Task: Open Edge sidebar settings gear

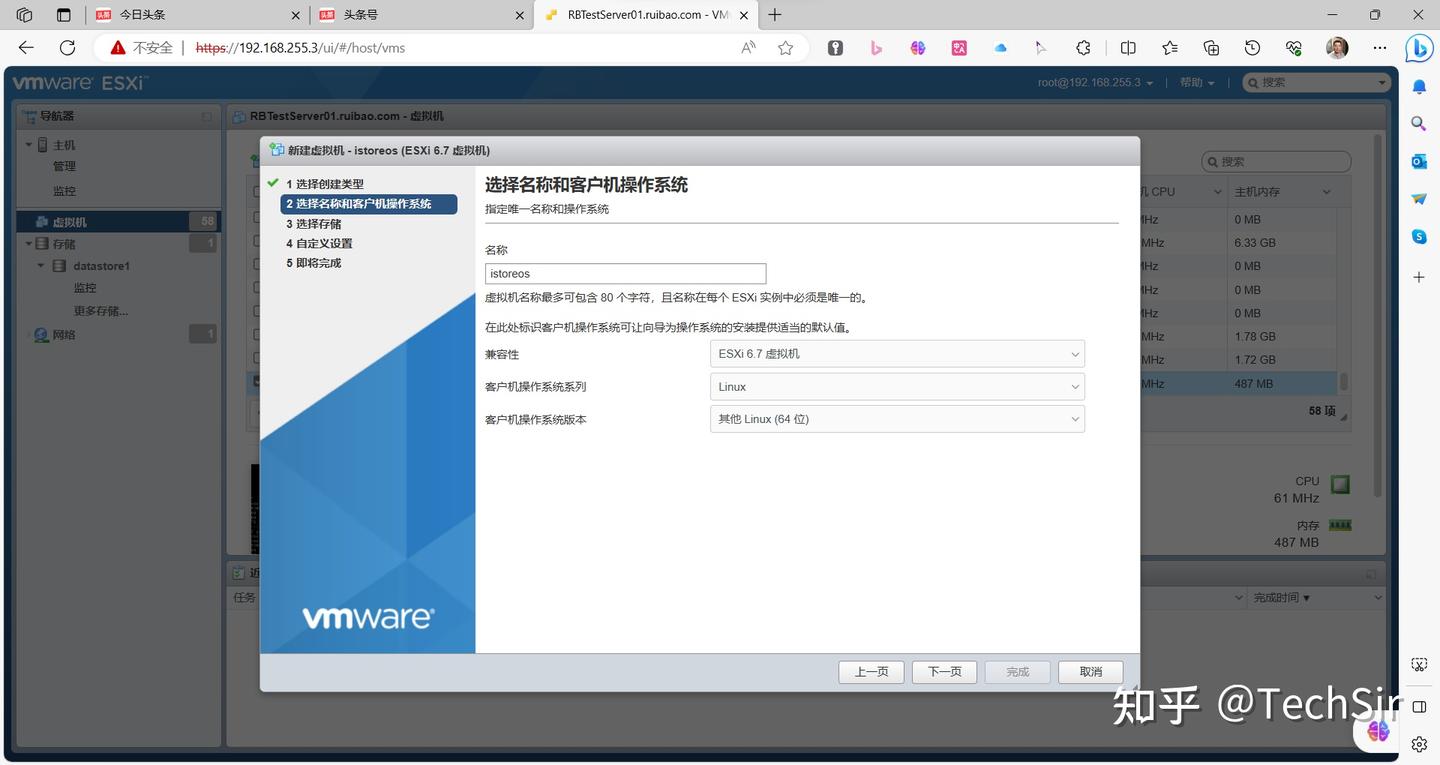Action: tap(1419, 744)
